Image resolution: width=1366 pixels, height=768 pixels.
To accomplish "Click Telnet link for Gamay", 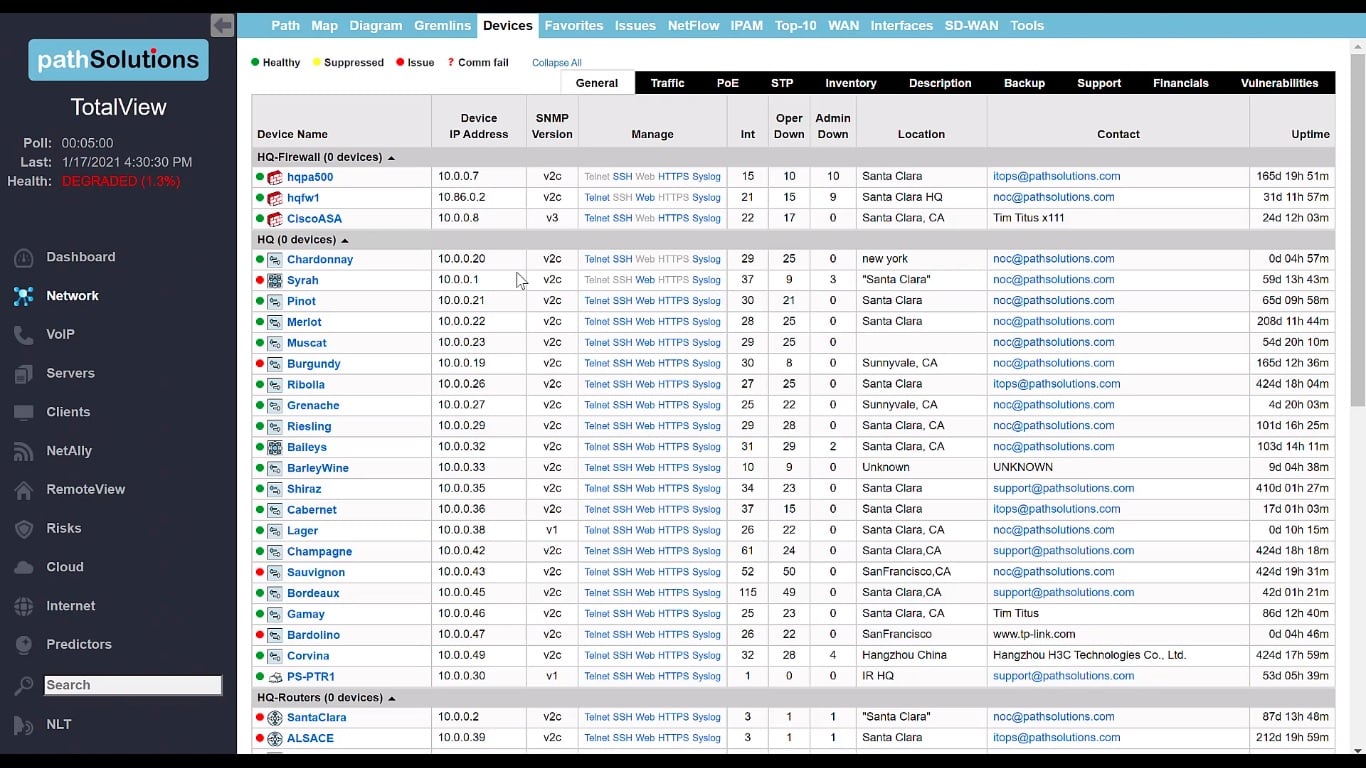I will (597, 614).
